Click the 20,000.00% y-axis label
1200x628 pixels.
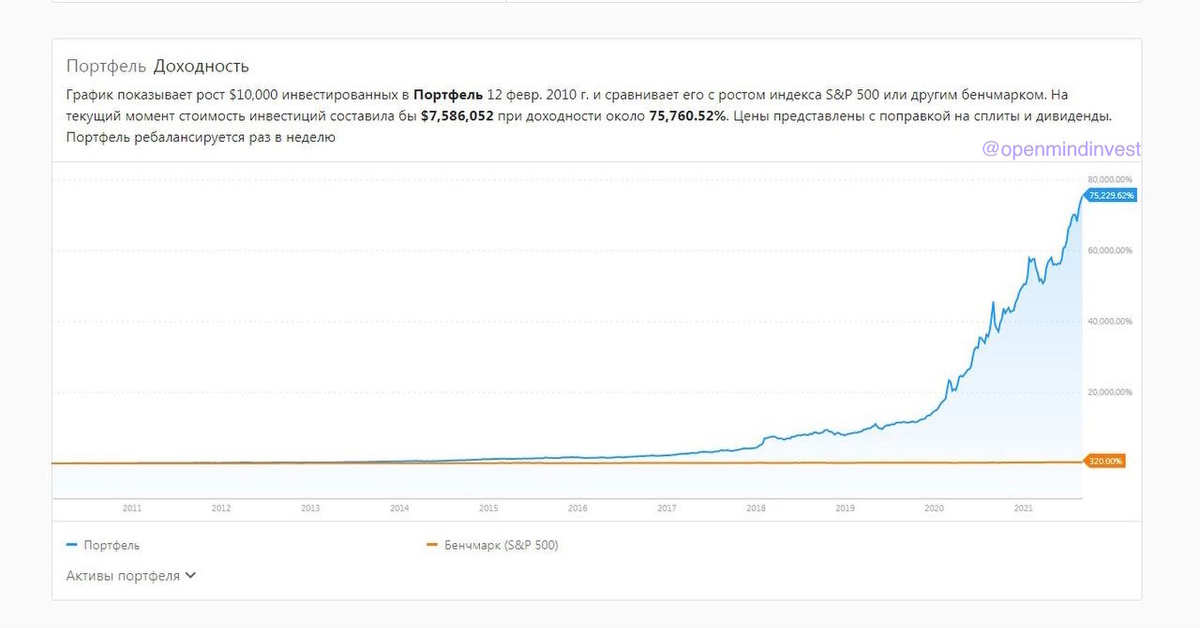[x=1110, y=392]
